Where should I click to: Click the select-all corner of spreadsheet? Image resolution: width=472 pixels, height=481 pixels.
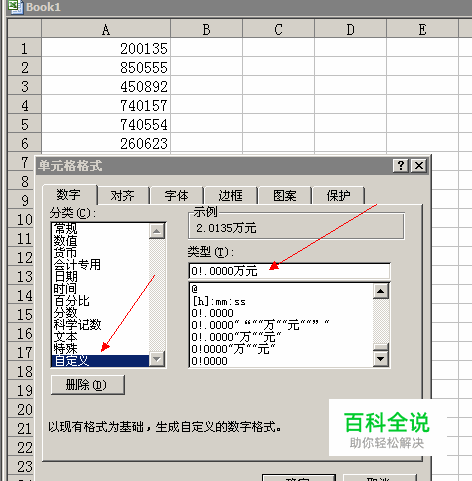pos(24,29)
